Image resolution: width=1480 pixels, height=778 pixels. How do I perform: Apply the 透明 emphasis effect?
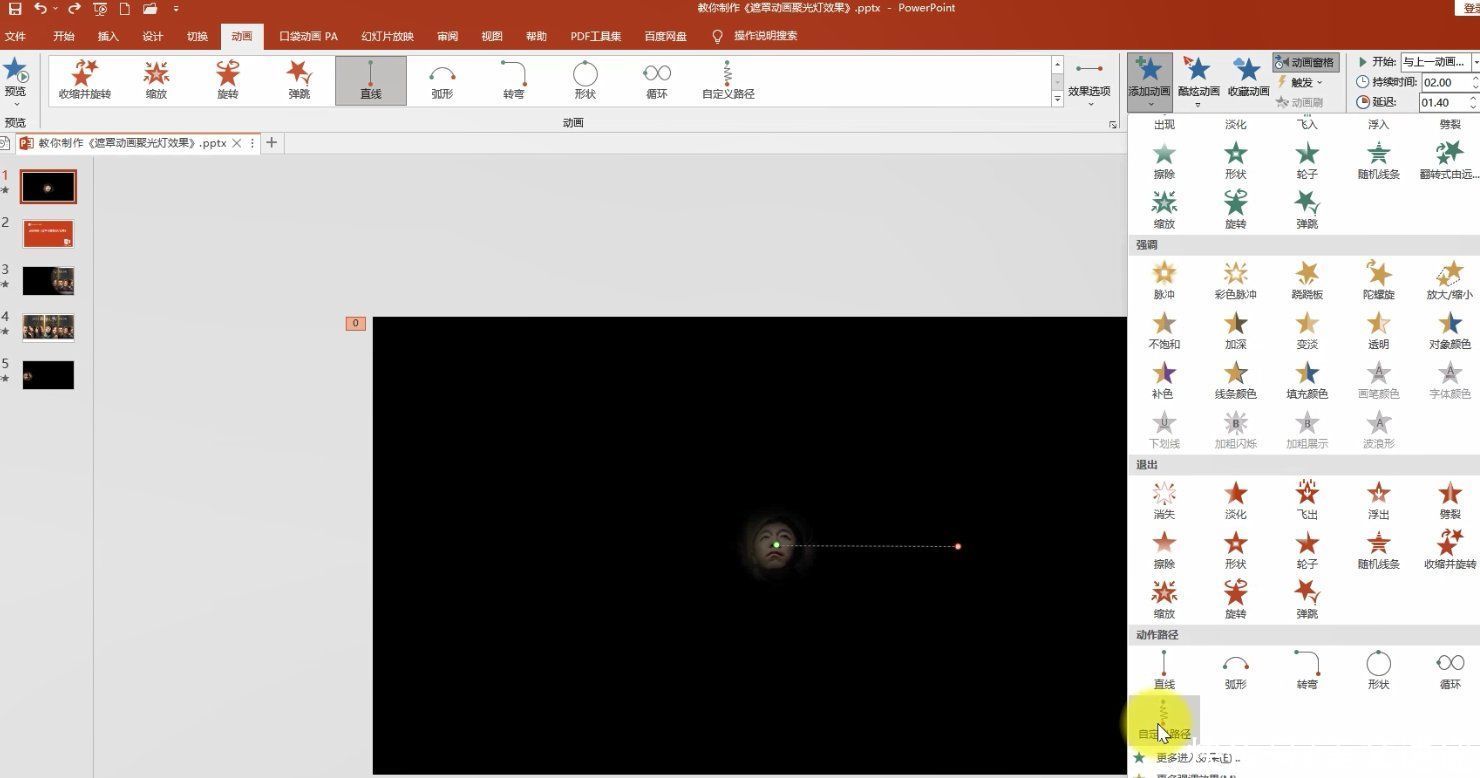click(x=1378, y=330)
